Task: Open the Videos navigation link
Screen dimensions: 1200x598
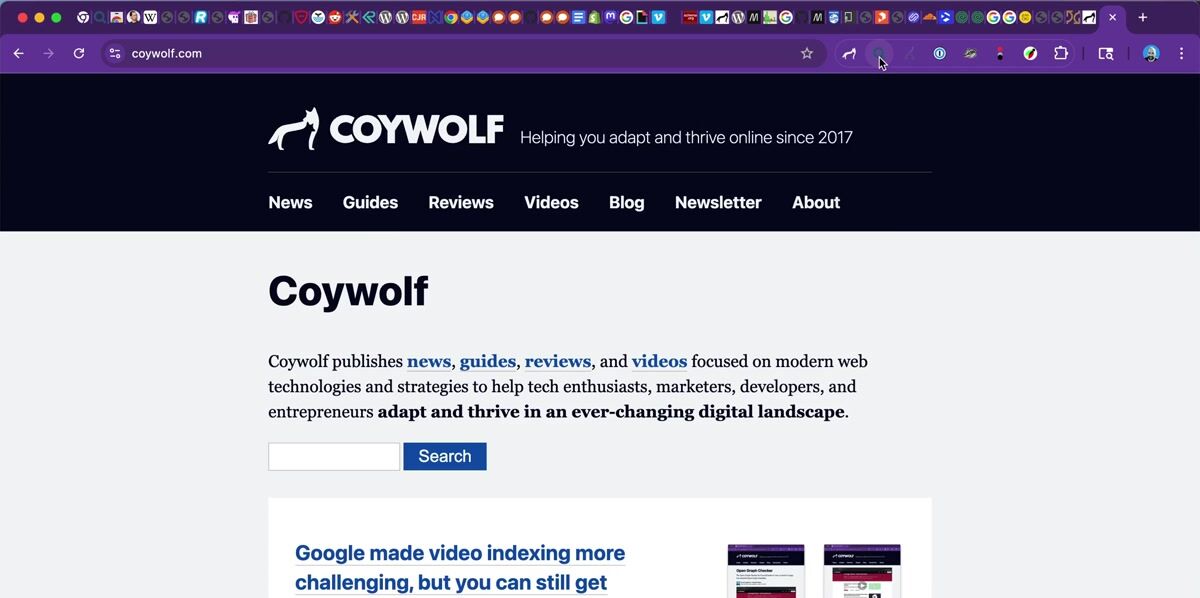Action: coord(551,202)
